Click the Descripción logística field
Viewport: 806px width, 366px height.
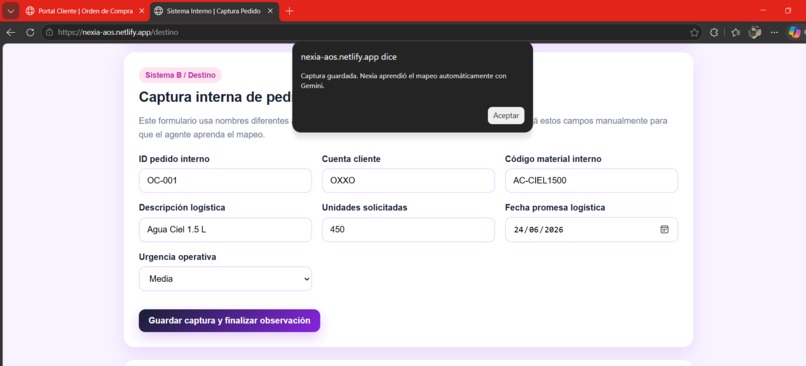(x=225, y=230)
